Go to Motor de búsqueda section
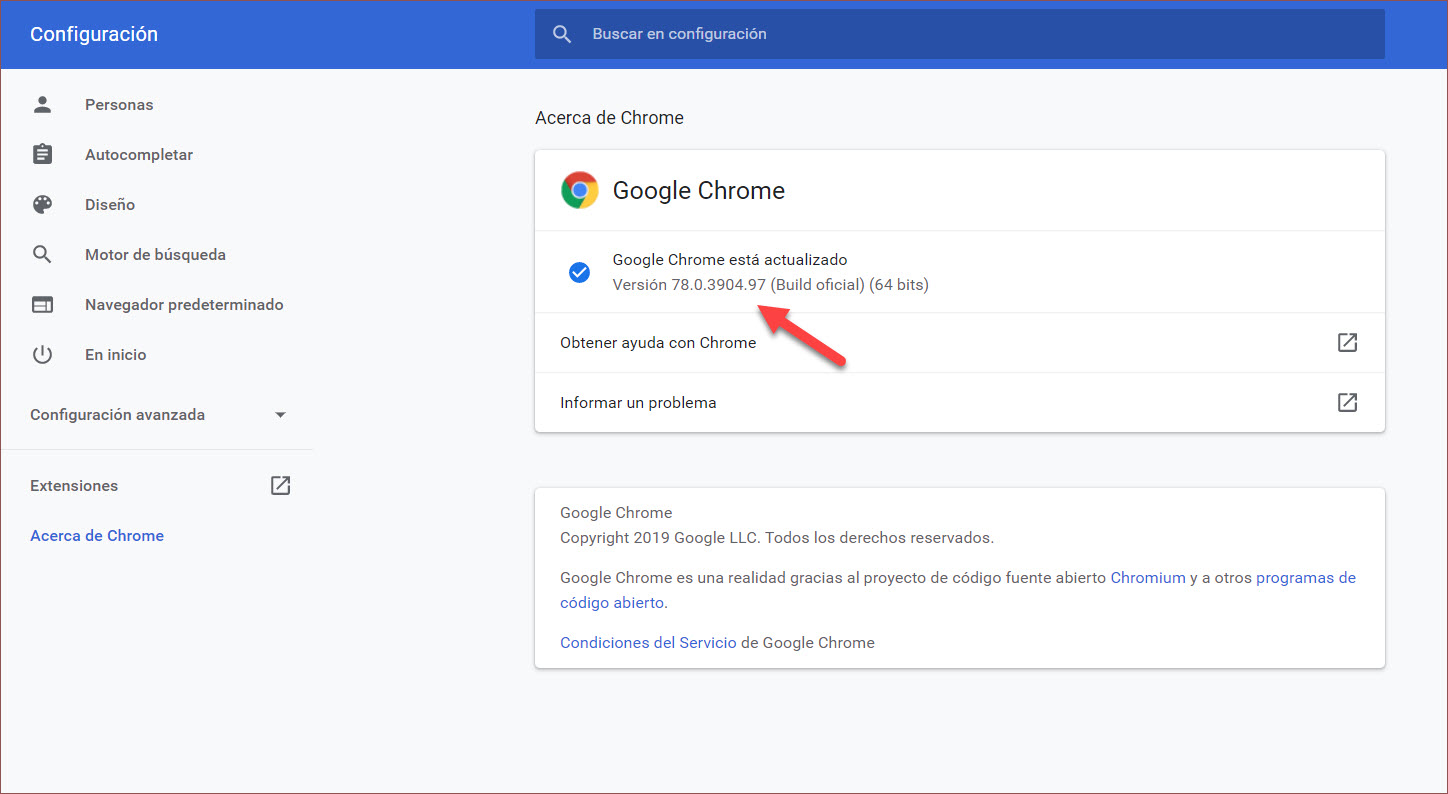This screenshot has height=794, width=1448. click(x=155, y=254)
